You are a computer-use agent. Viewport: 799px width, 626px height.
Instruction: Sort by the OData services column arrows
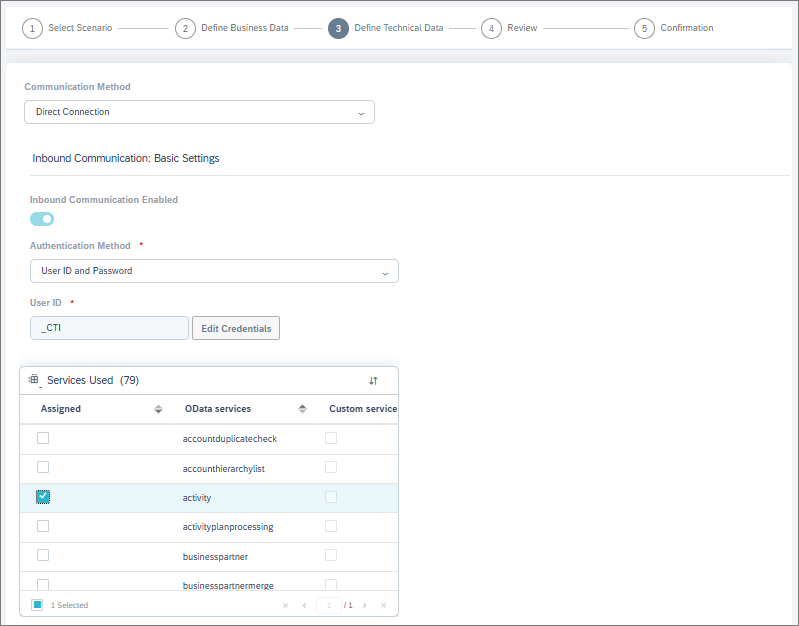pos(302,409)
